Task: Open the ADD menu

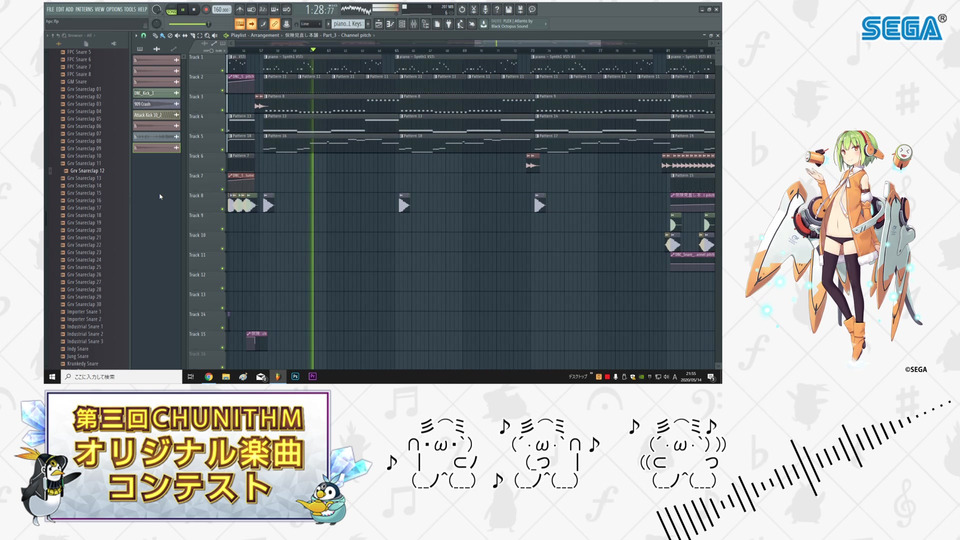Action: click(70, 9)
